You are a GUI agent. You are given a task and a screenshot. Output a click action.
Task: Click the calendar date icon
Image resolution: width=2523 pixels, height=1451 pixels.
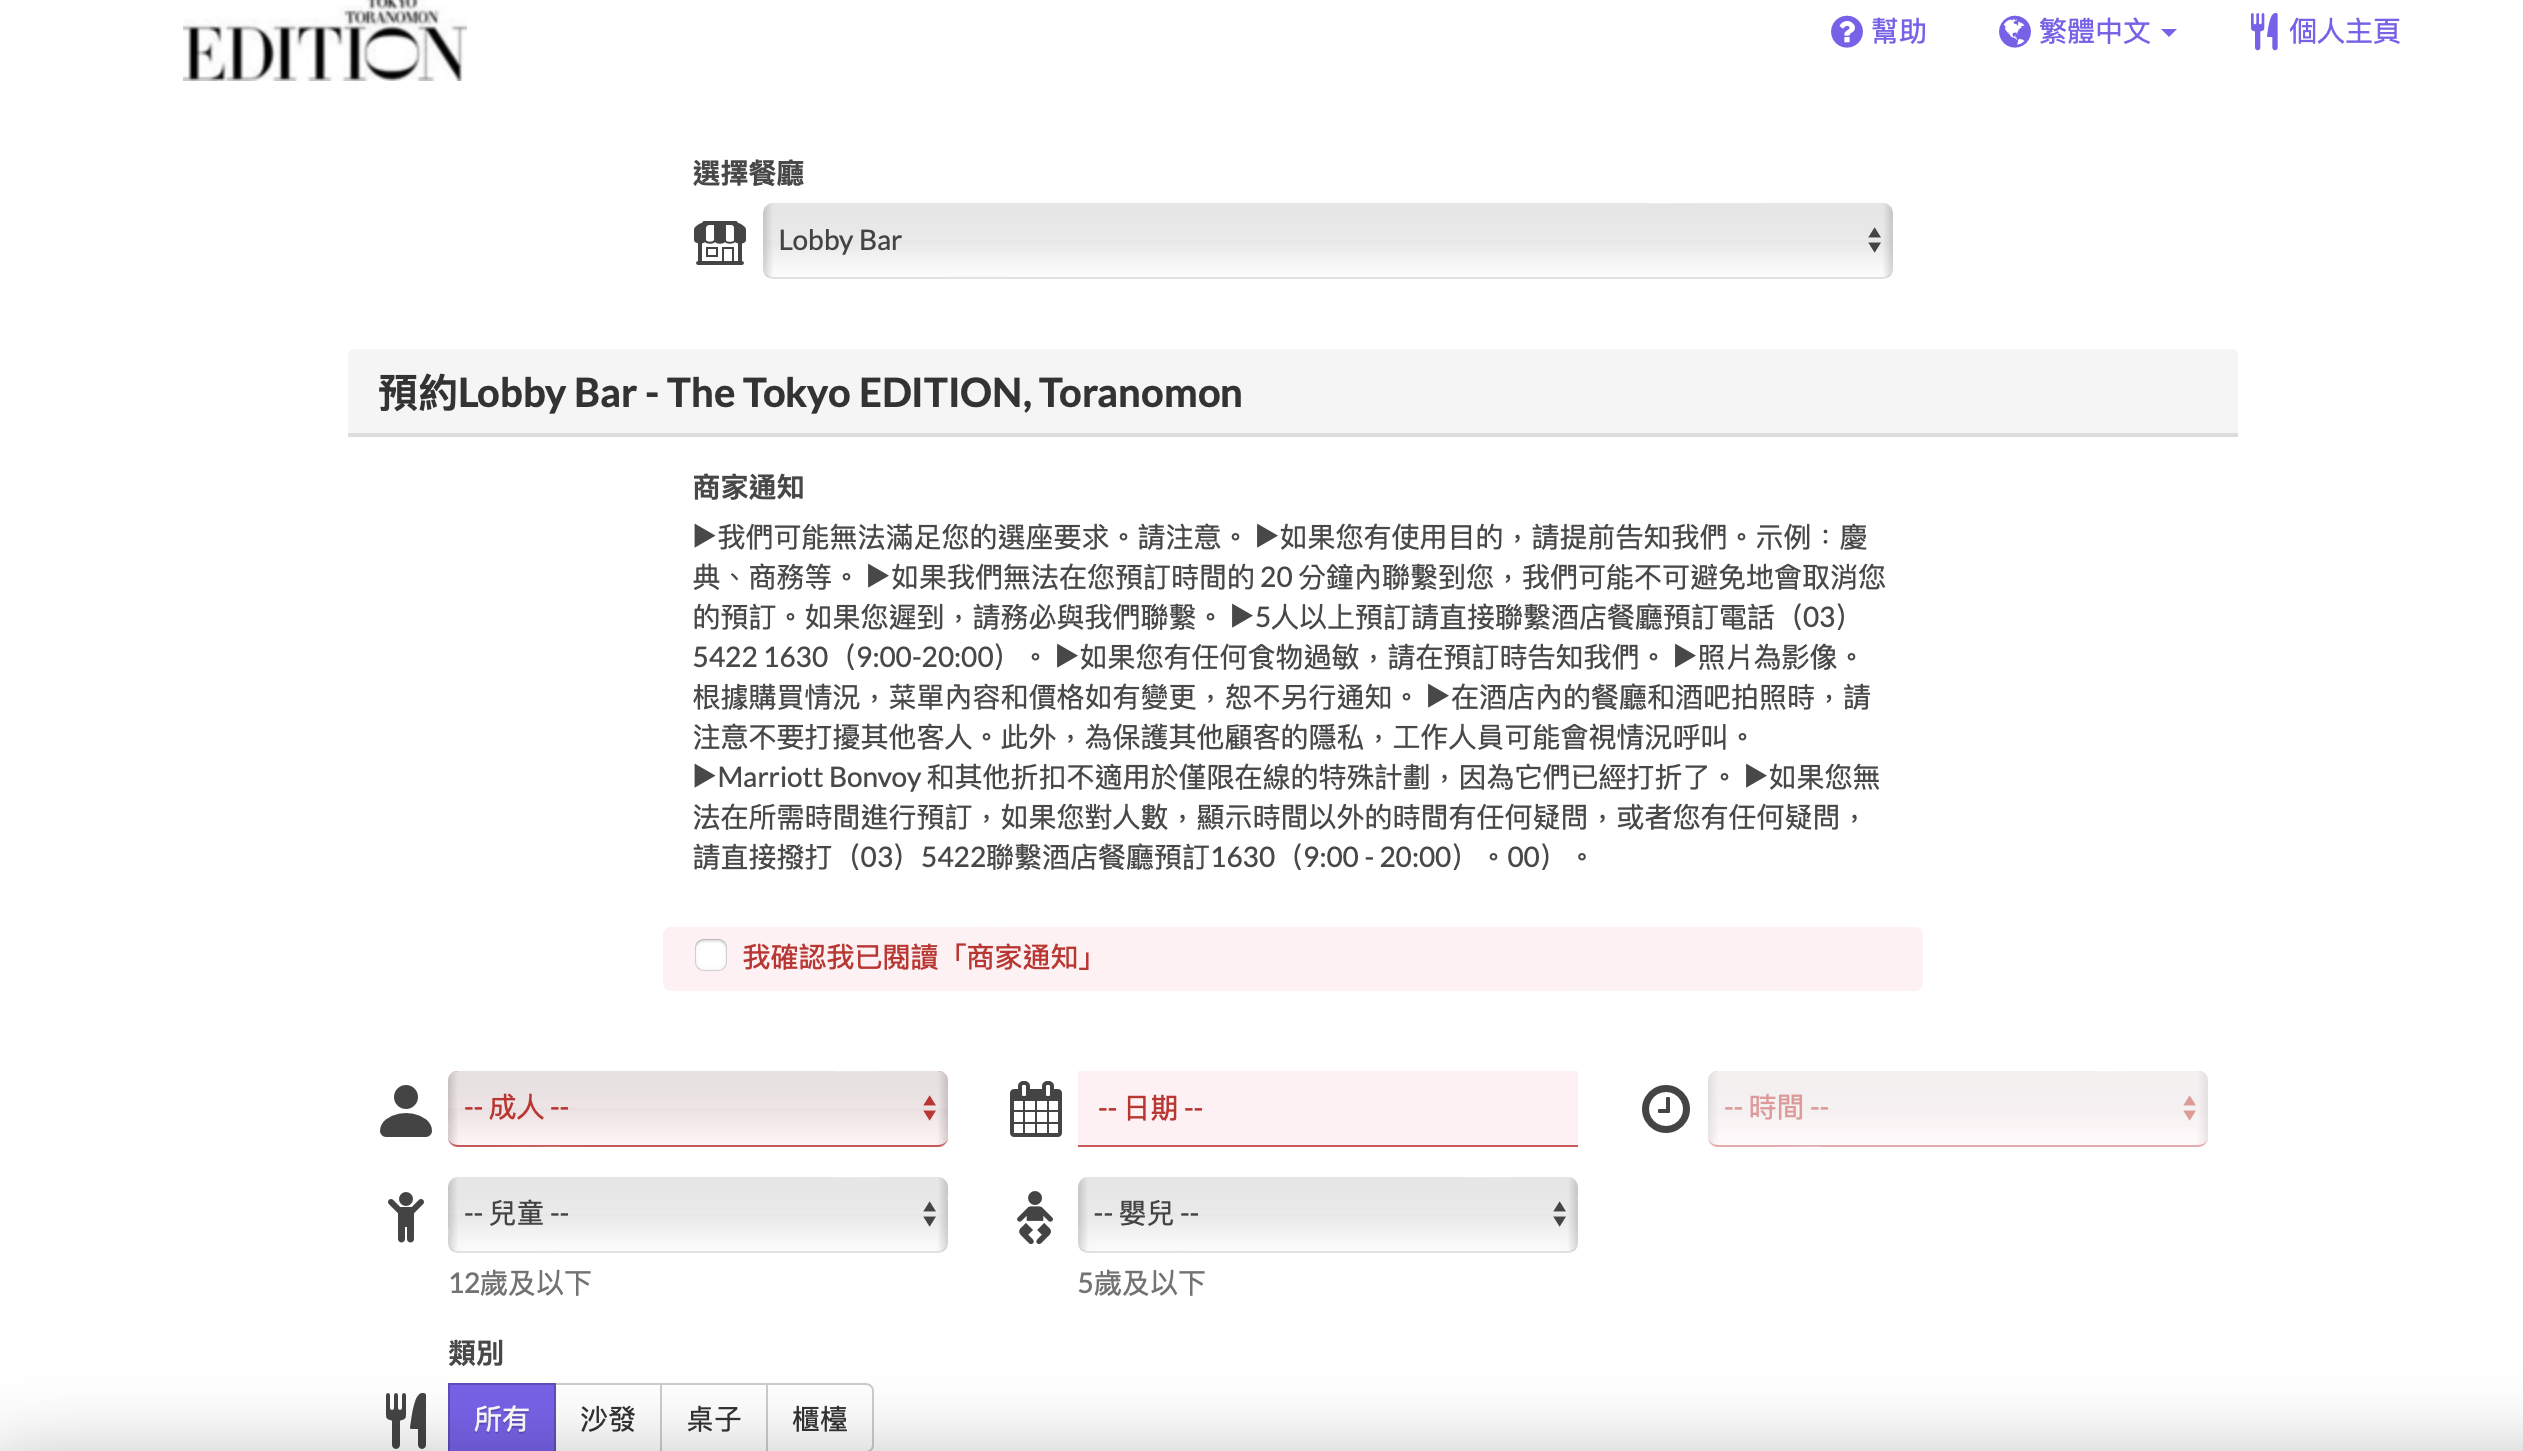click(x=1036, y=1109)
